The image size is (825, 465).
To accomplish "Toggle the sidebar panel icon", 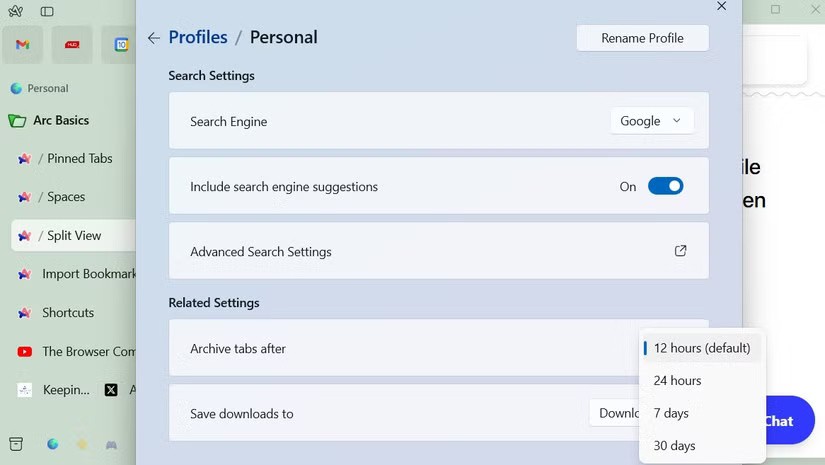I will [47, 11].
